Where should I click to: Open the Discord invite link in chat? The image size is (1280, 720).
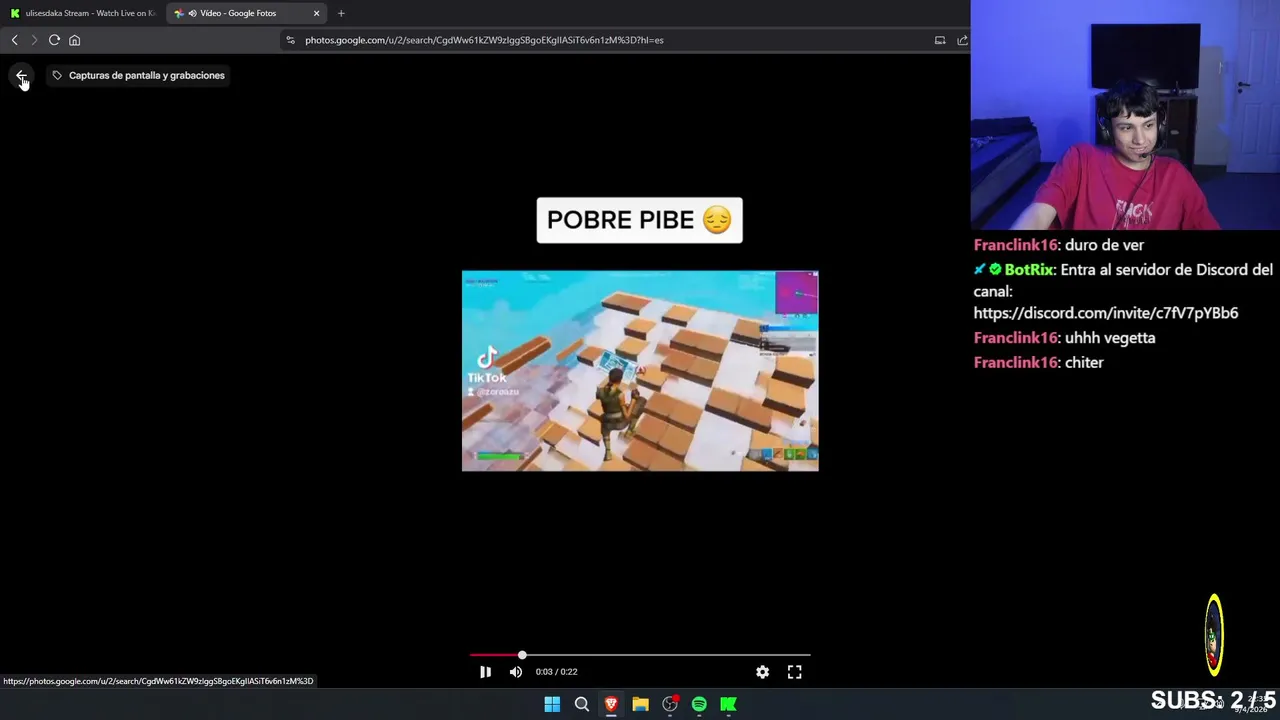coord(1106,313)
